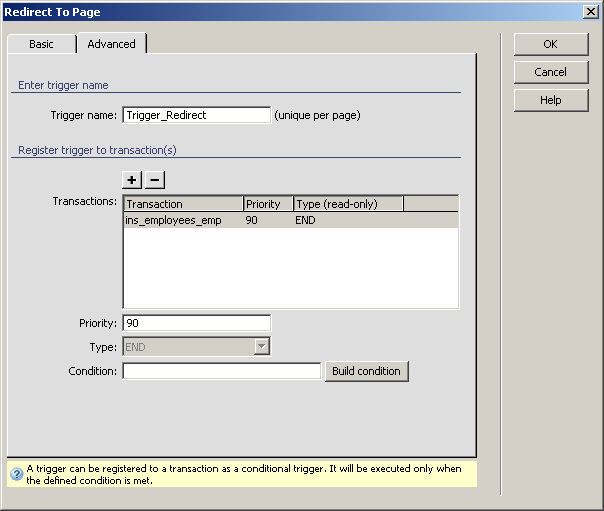Close the Redirect To Page dialog
The height and width of the screenshot is (511, 604).
click(x=590, y=12)
